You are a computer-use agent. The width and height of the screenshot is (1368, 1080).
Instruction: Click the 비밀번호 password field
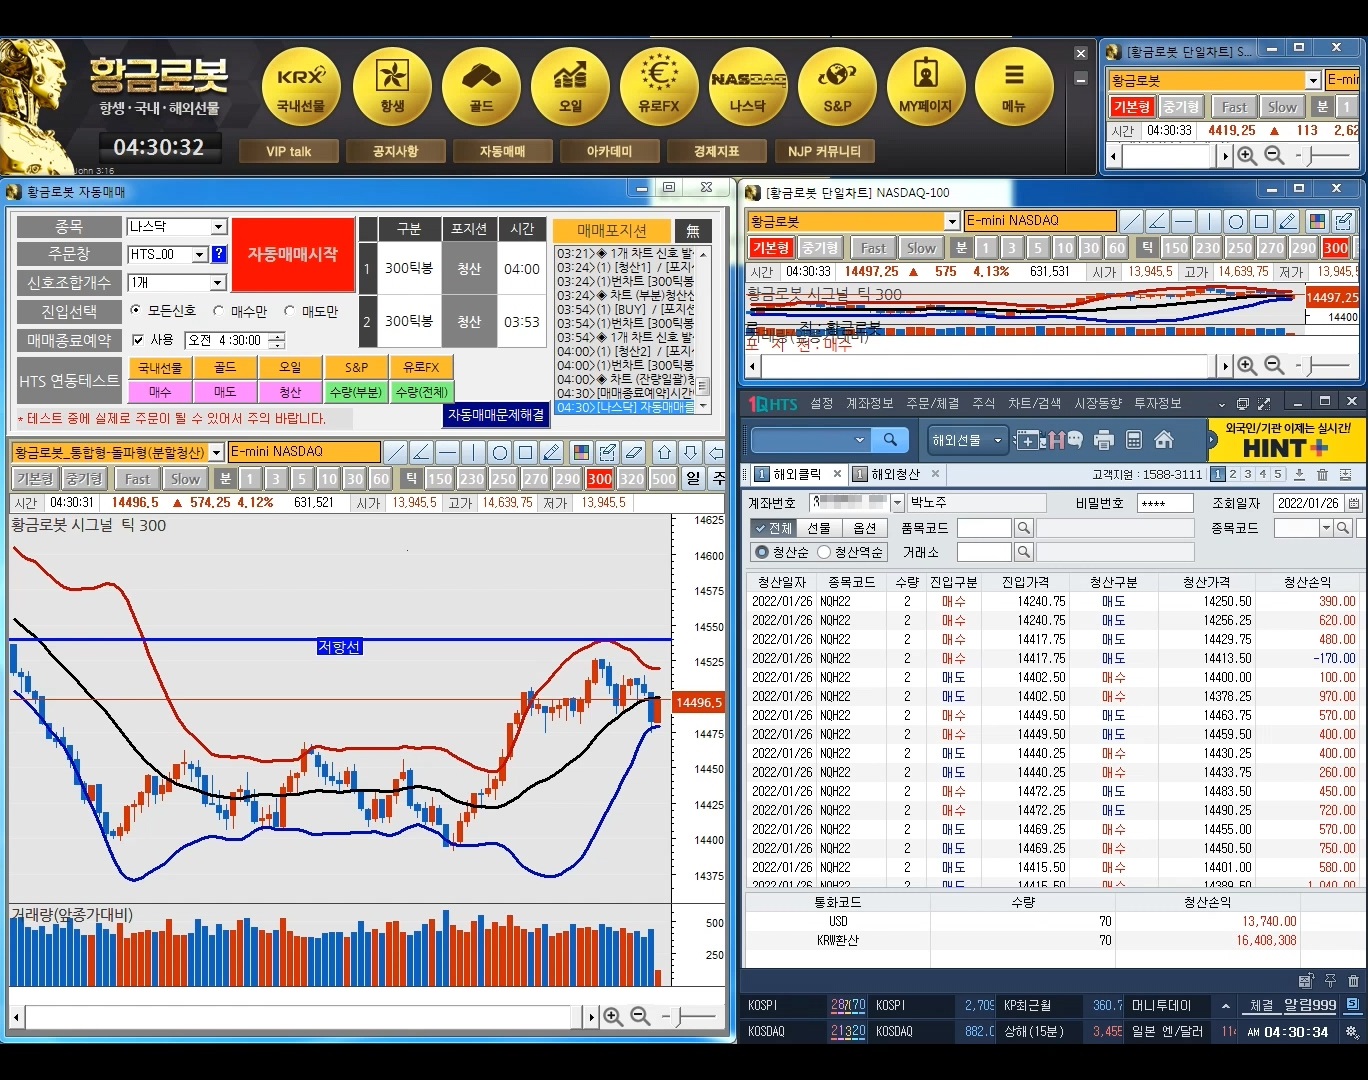point(1165,503)
